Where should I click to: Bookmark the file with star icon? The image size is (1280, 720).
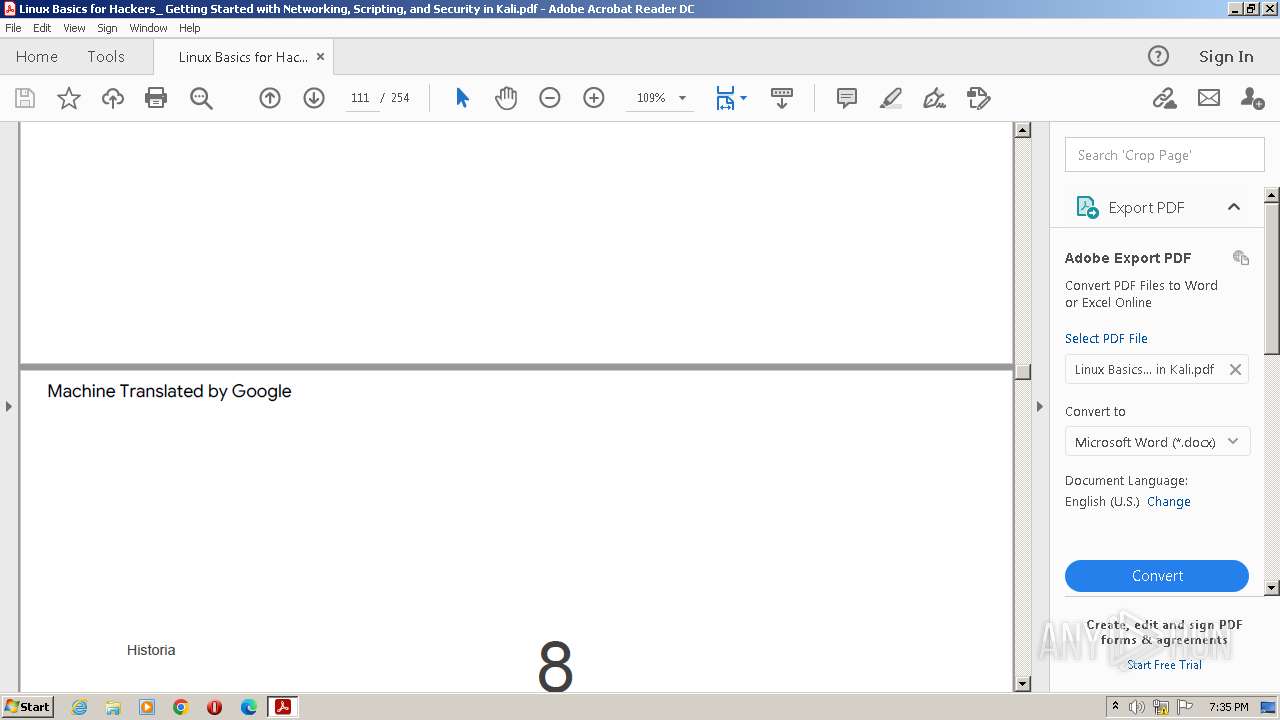click(x=69, y=98)
